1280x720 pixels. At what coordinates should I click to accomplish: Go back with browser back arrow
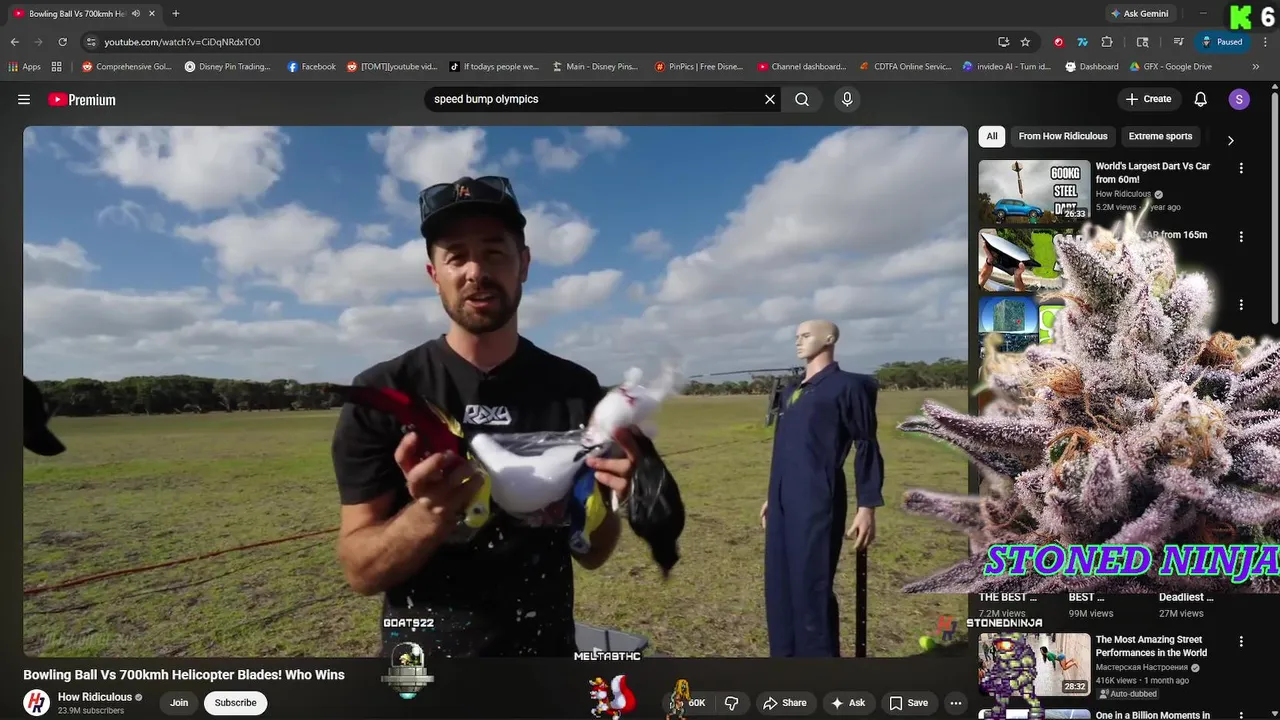tap(14, 42)
